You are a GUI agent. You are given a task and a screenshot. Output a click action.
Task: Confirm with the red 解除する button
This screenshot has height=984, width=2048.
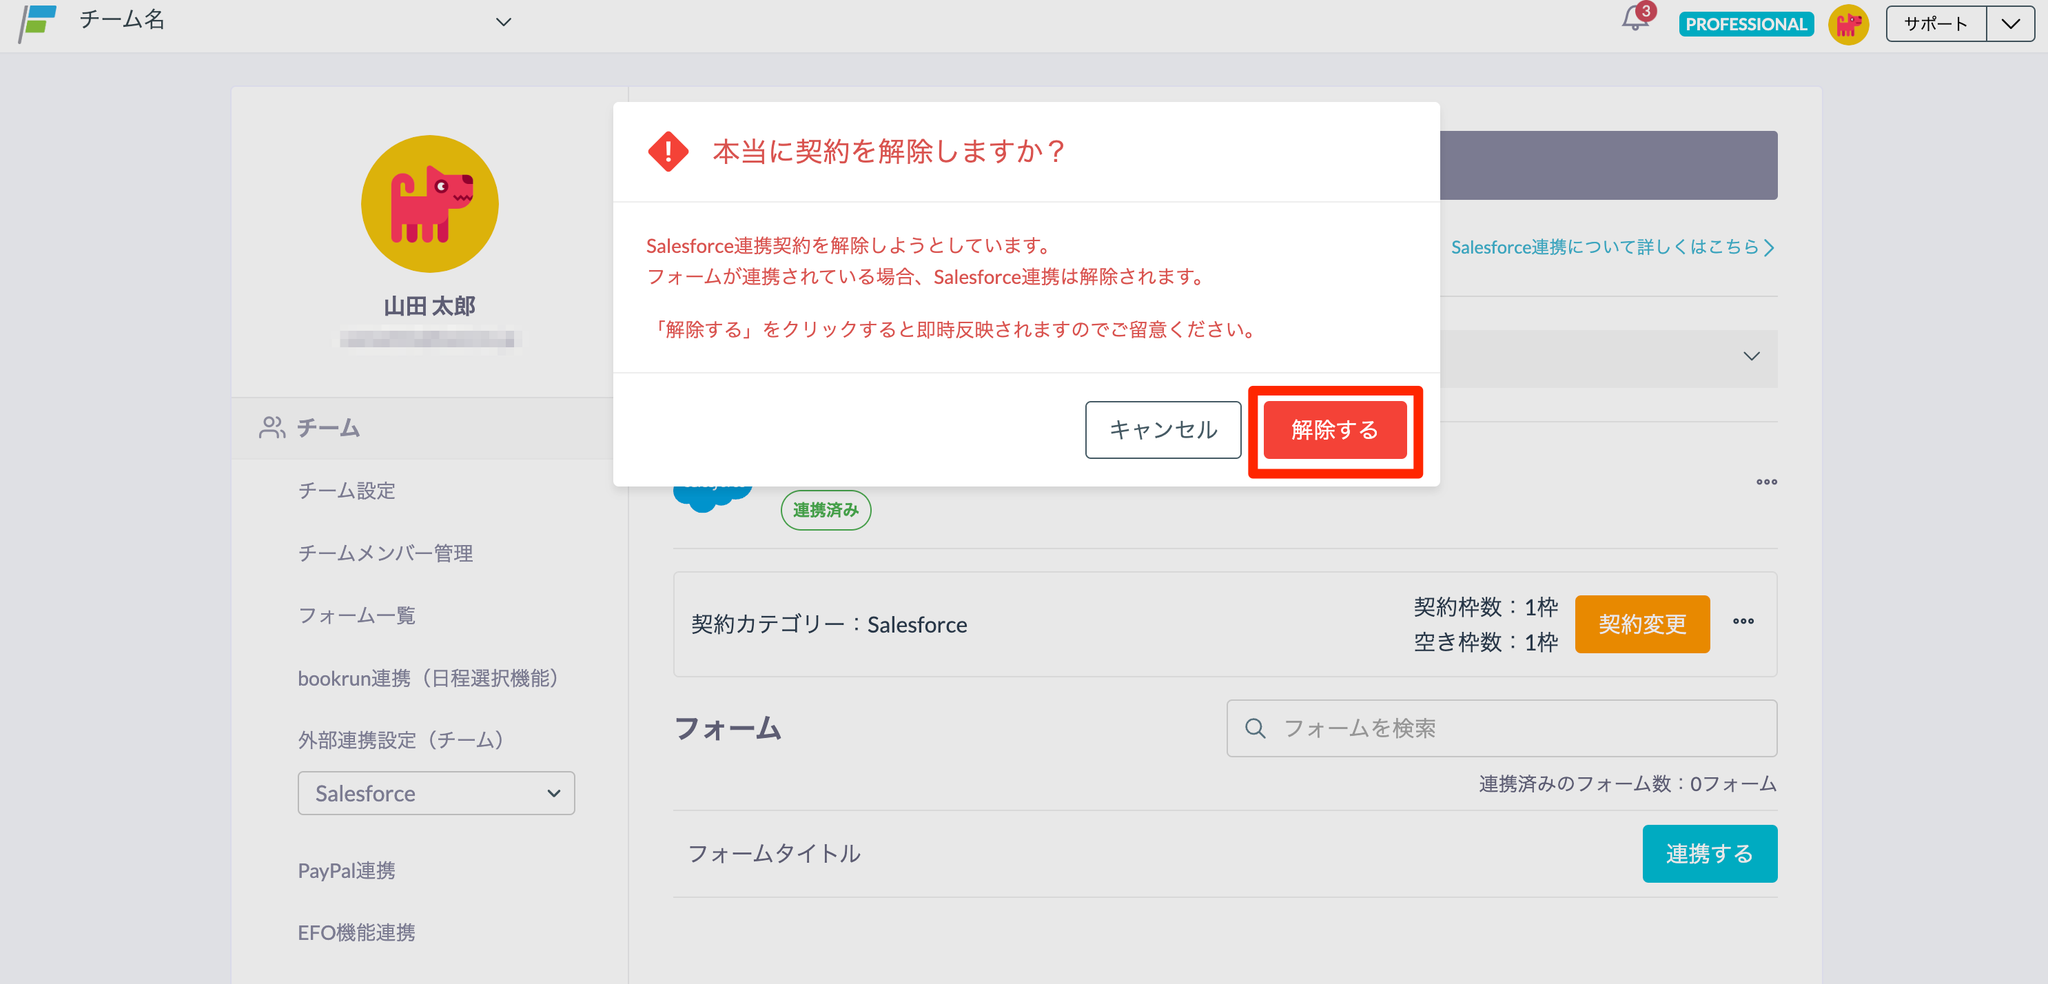pos(1335,430)
